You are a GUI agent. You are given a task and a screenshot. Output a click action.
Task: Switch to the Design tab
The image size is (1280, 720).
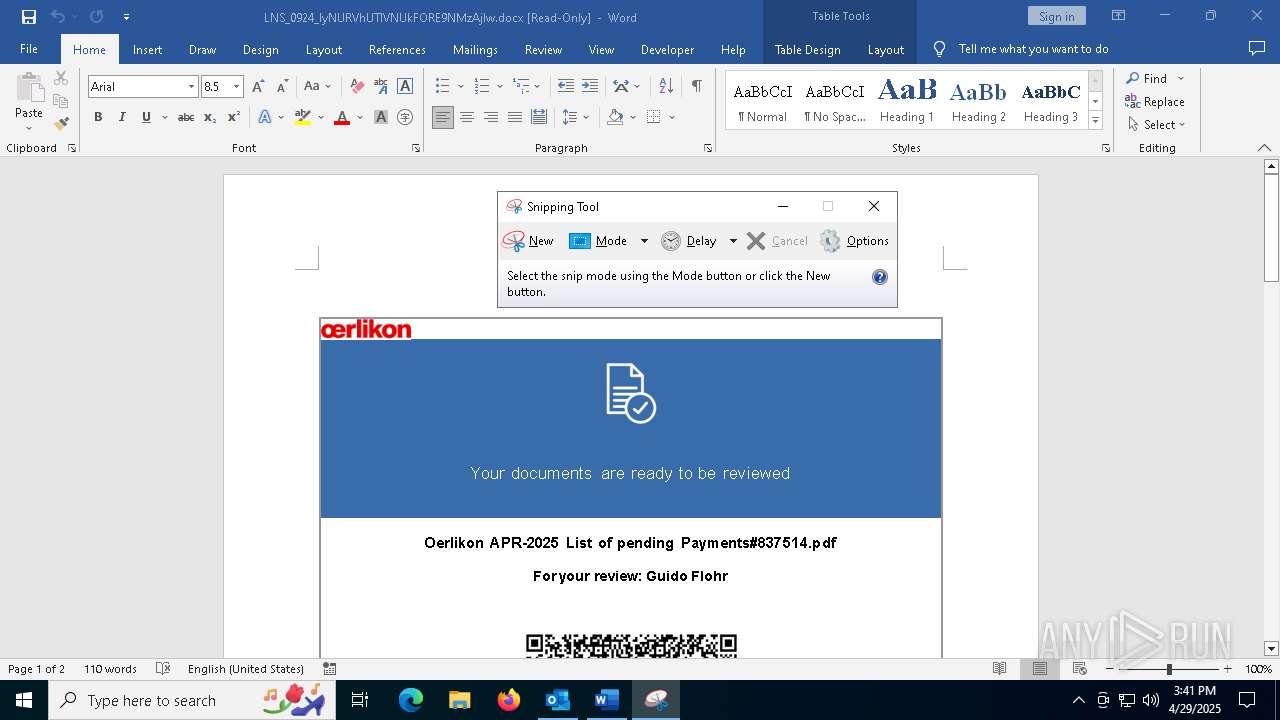tap(260, 49)
